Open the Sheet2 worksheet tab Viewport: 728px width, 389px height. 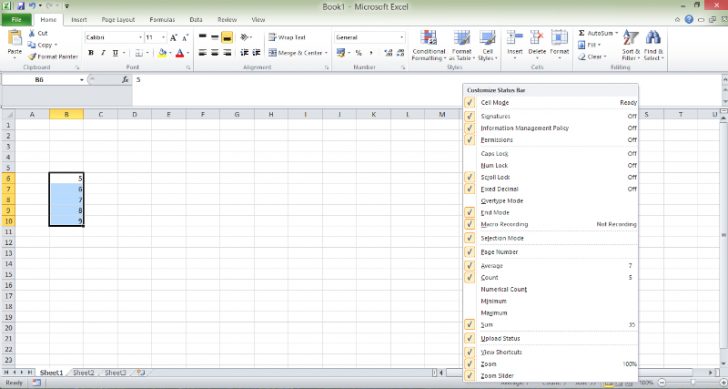click(x=84, y=372)
